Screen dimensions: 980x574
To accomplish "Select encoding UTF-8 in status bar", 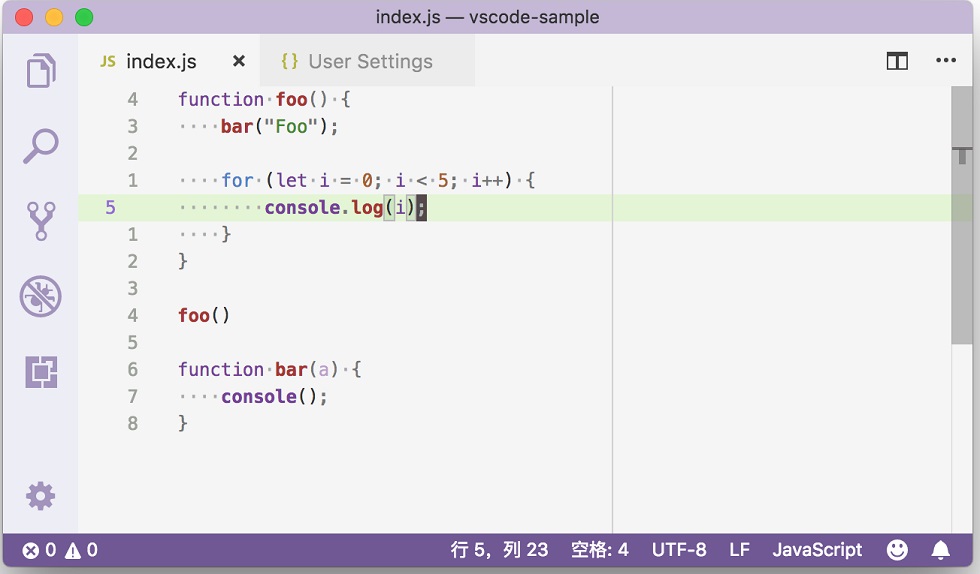I will (679, 550).
